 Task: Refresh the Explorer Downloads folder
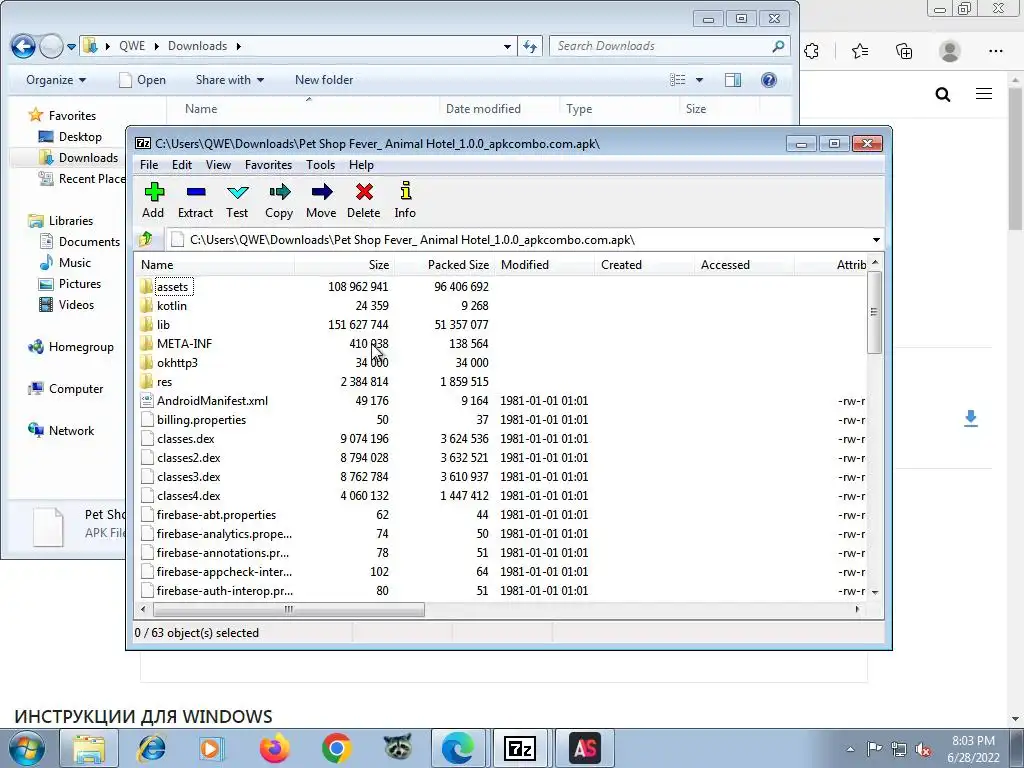pos(530,46)
